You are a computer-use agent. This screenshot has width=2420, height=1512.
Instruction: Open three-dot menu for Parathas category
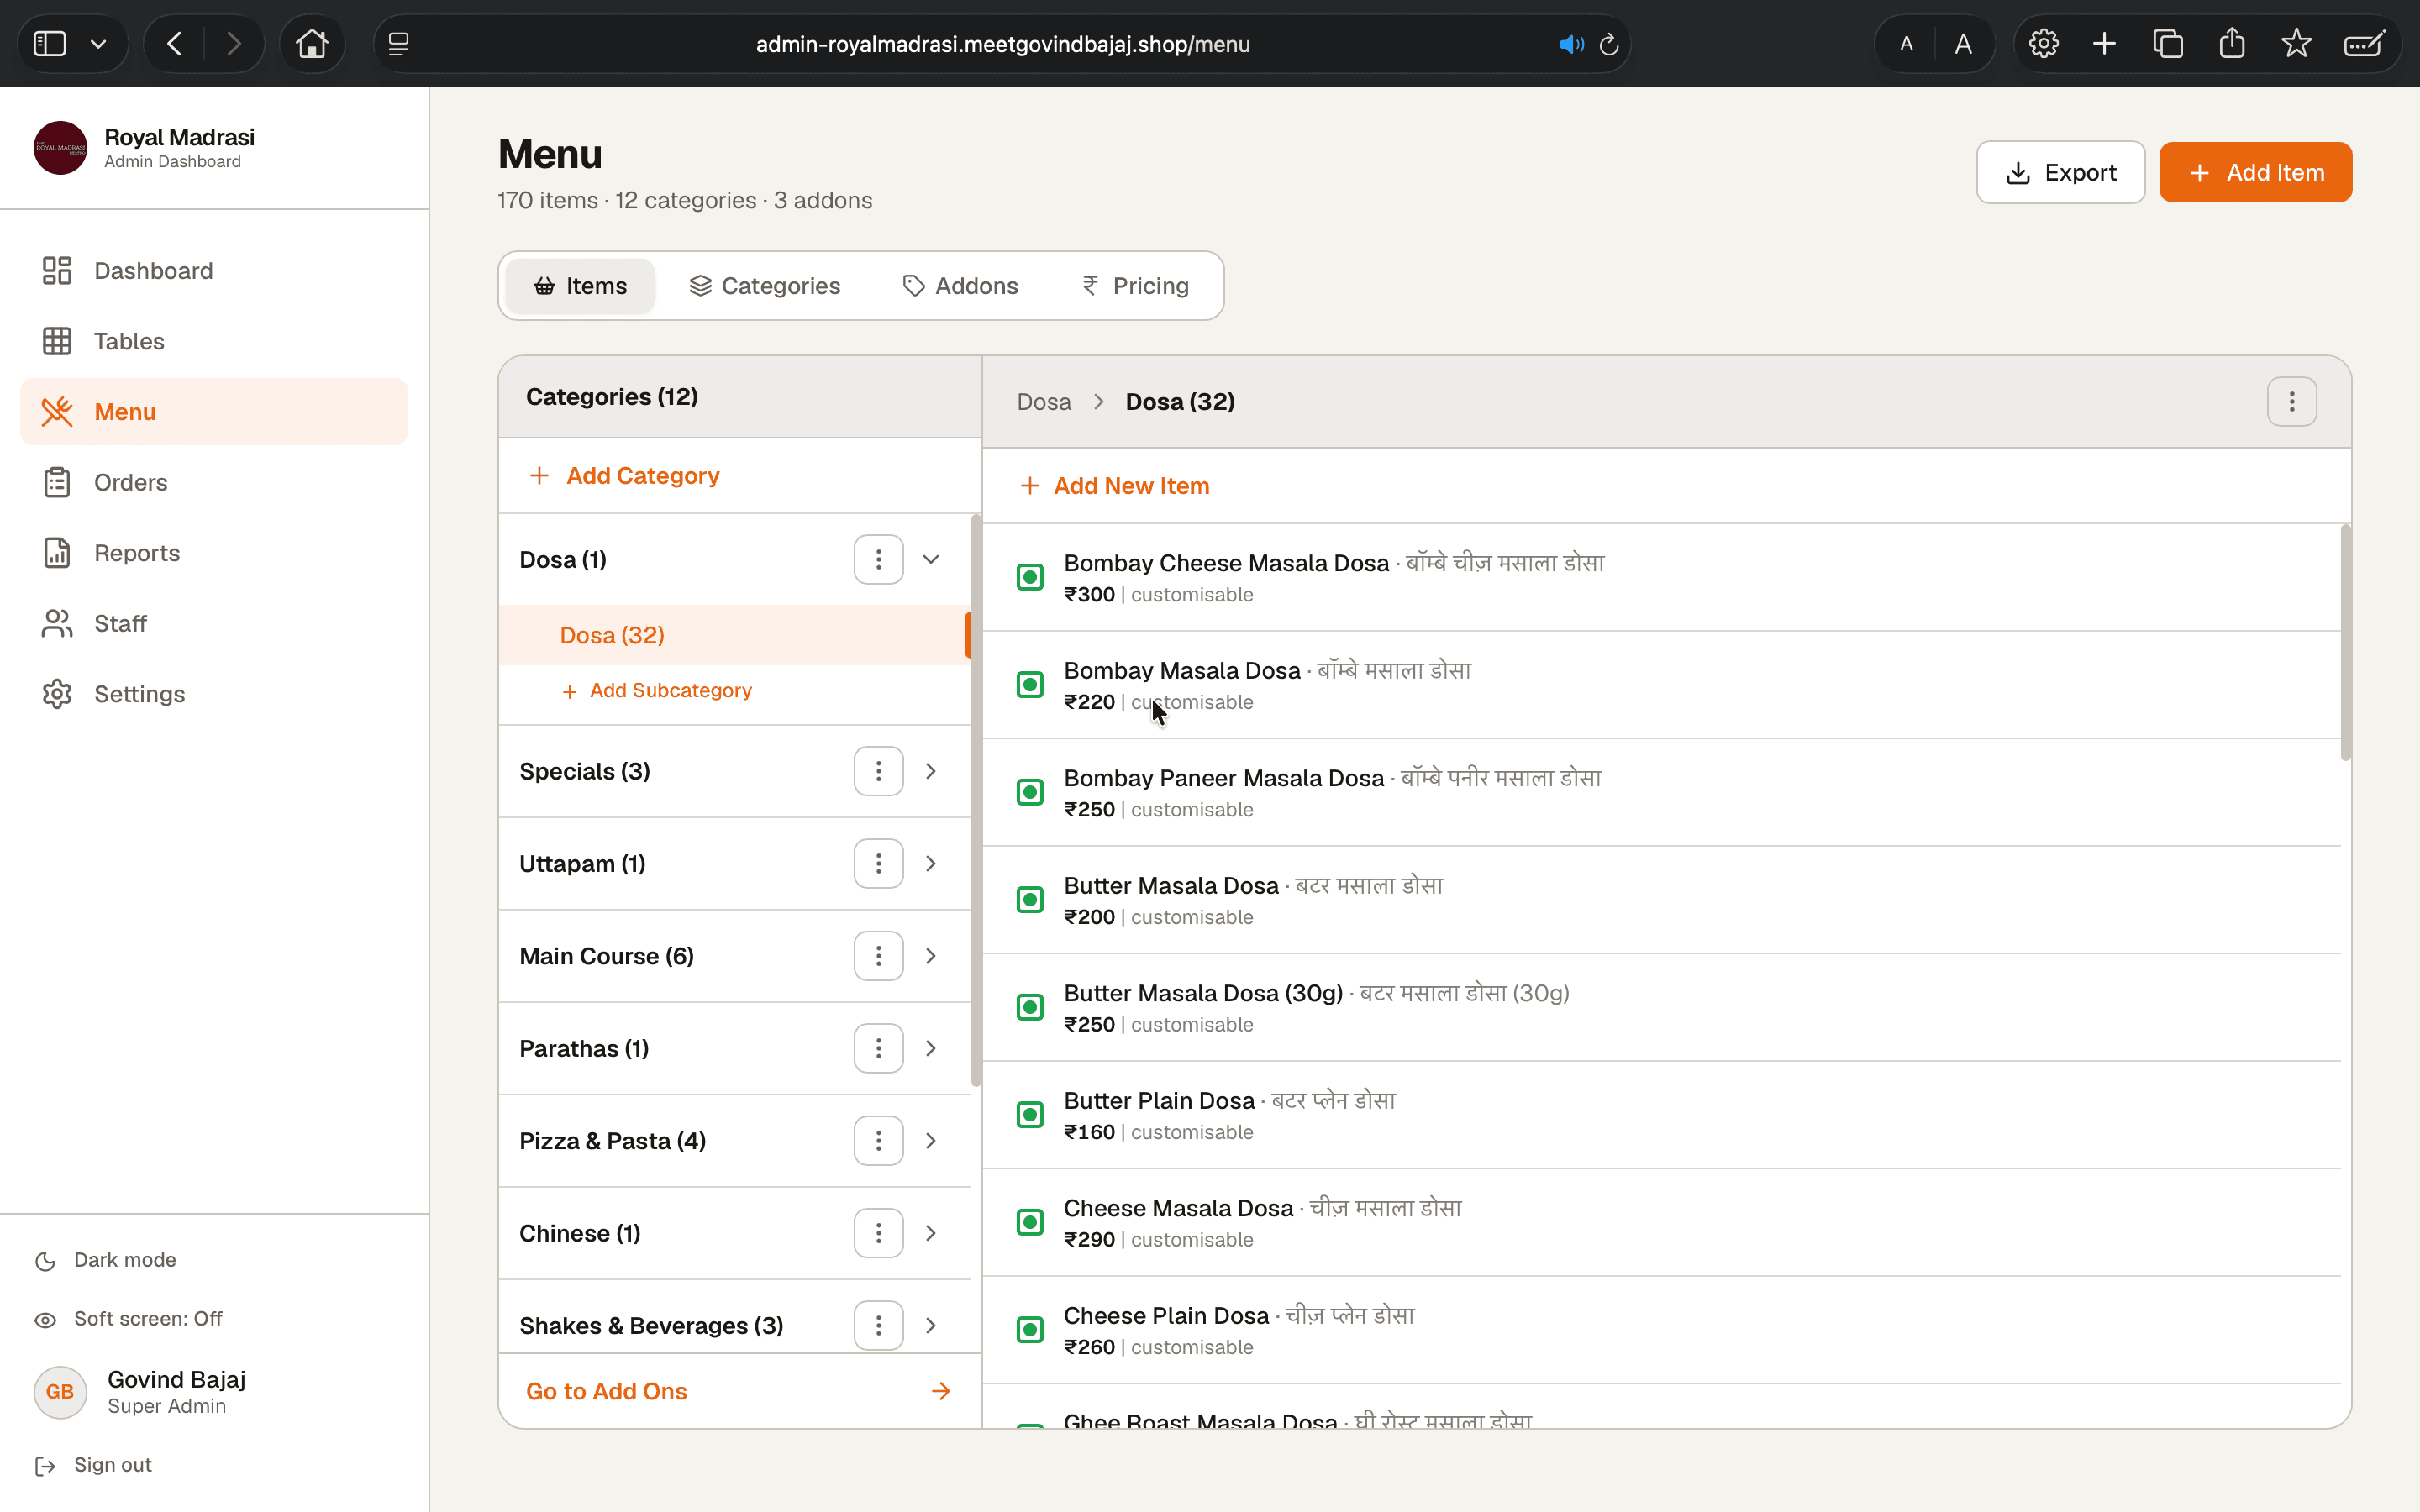[x=878, y=1048]
